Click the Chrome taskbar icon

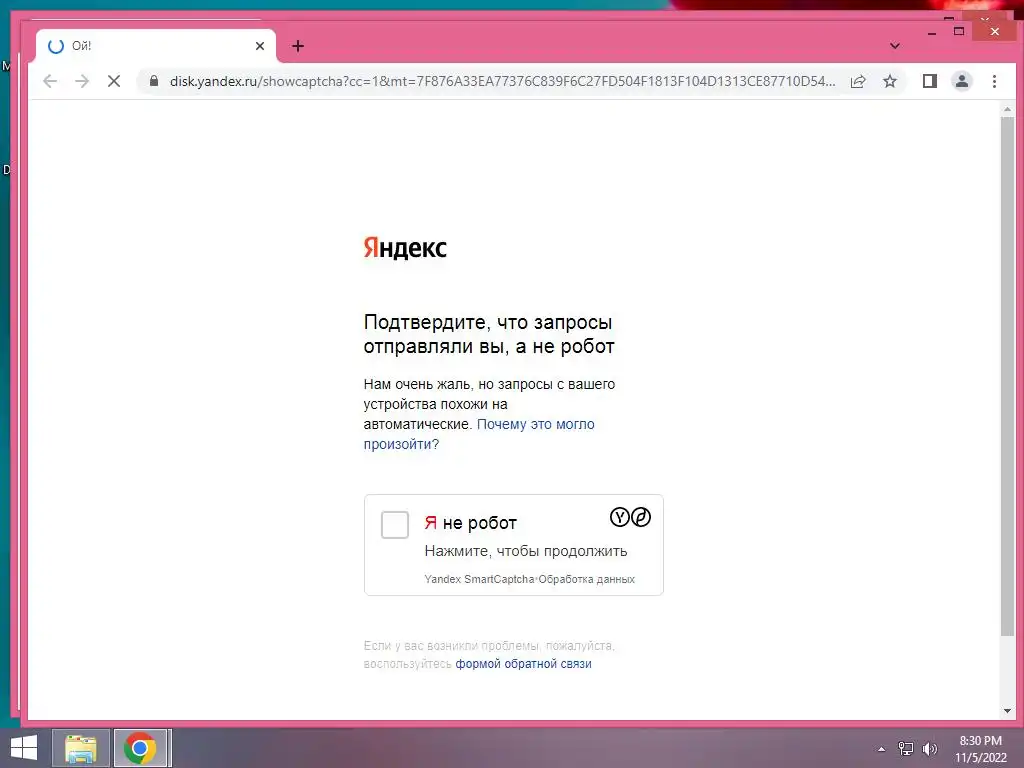pos(140,748)
